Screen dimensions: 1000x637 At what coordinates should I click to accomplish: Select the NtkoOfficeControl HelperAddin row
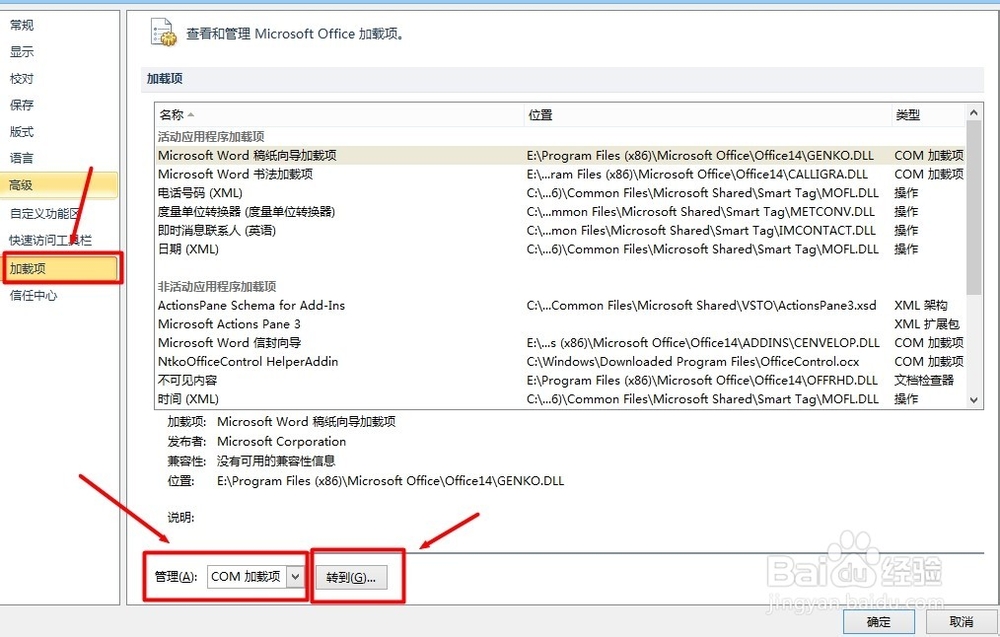tap(561, 362)
